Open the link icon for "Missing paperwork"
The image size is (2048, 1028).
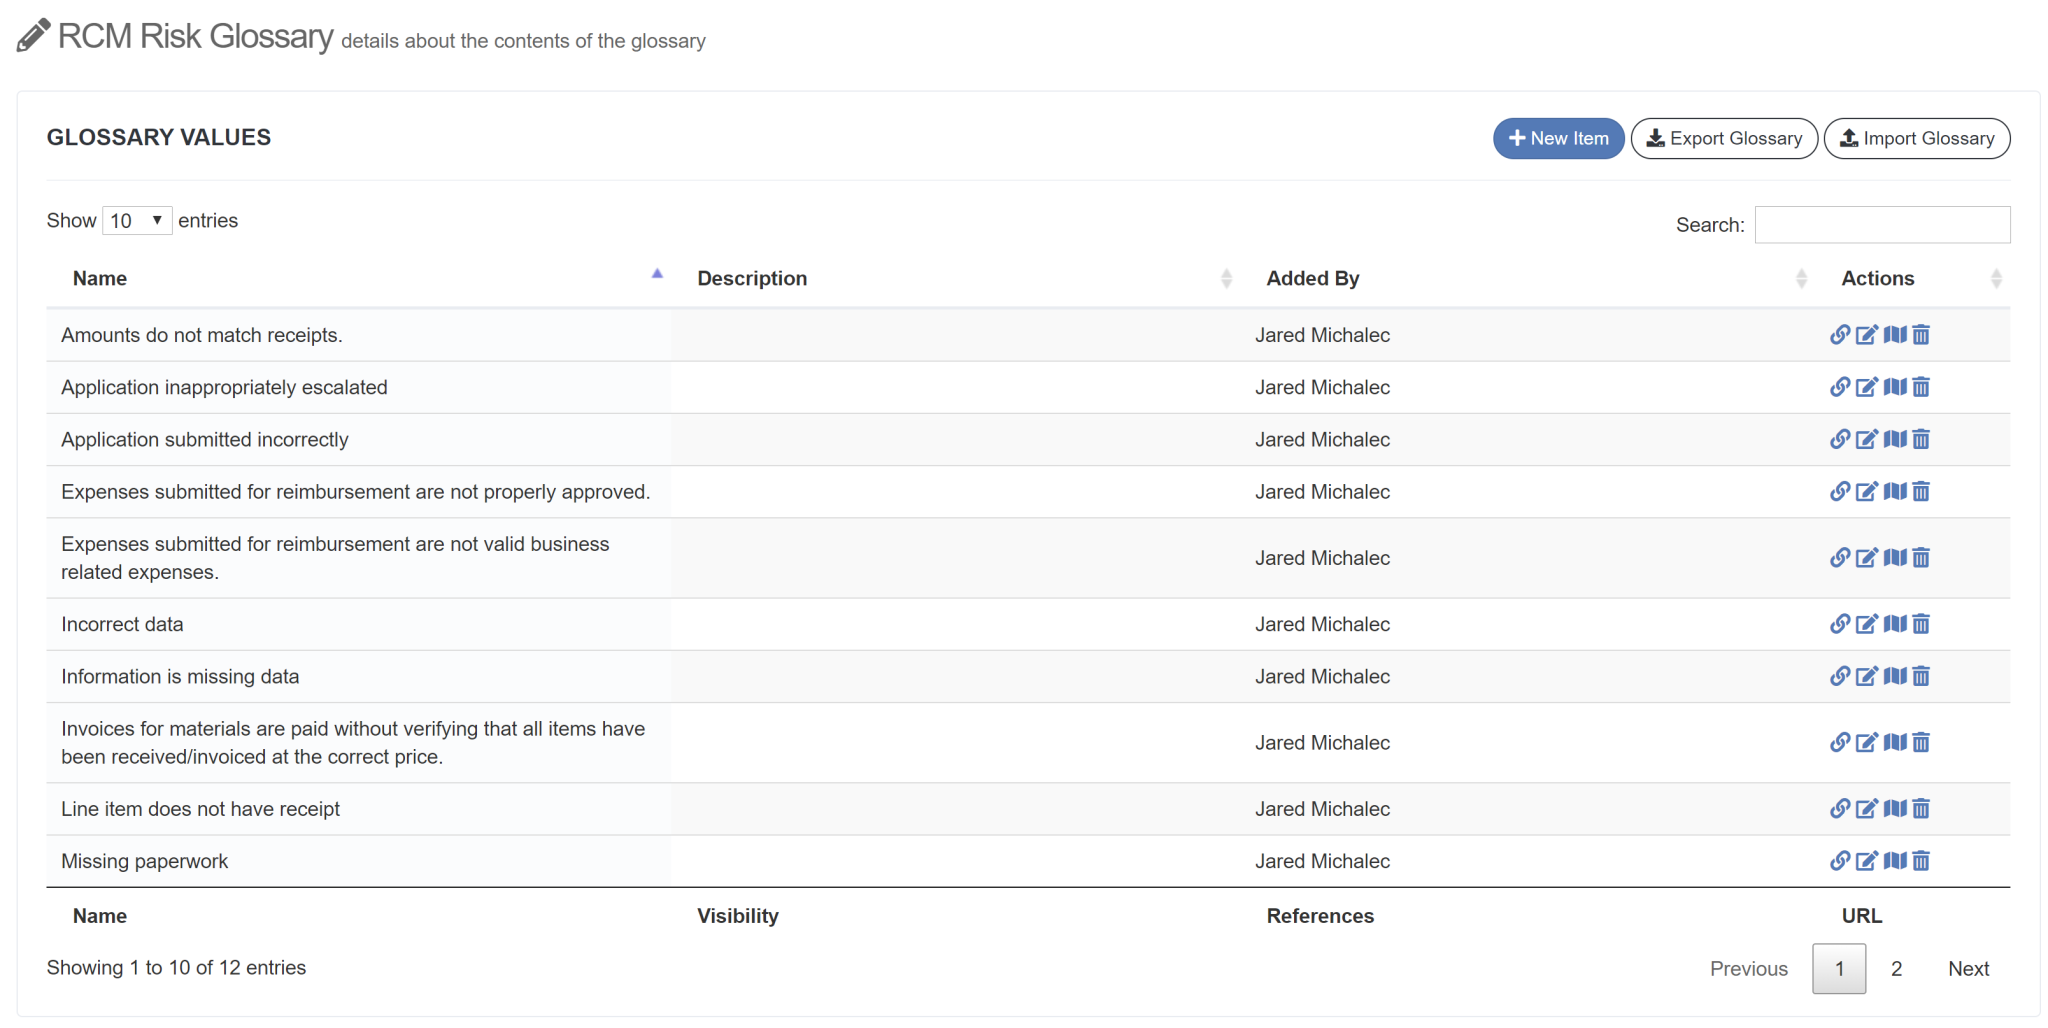click(1840, 861)
